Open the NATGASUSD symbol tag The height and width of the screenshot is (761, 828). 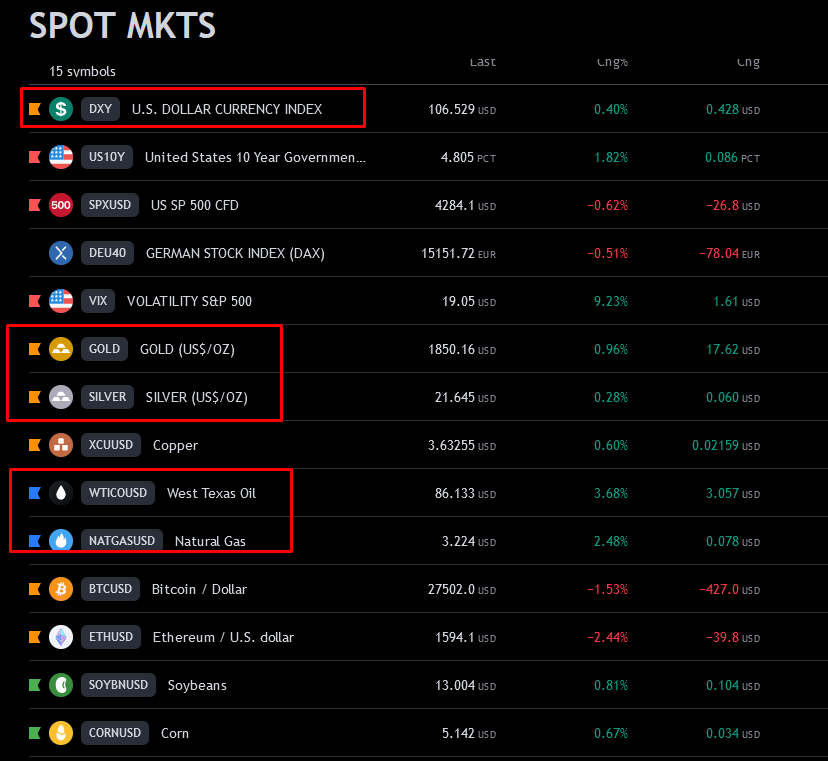[122, 541]
